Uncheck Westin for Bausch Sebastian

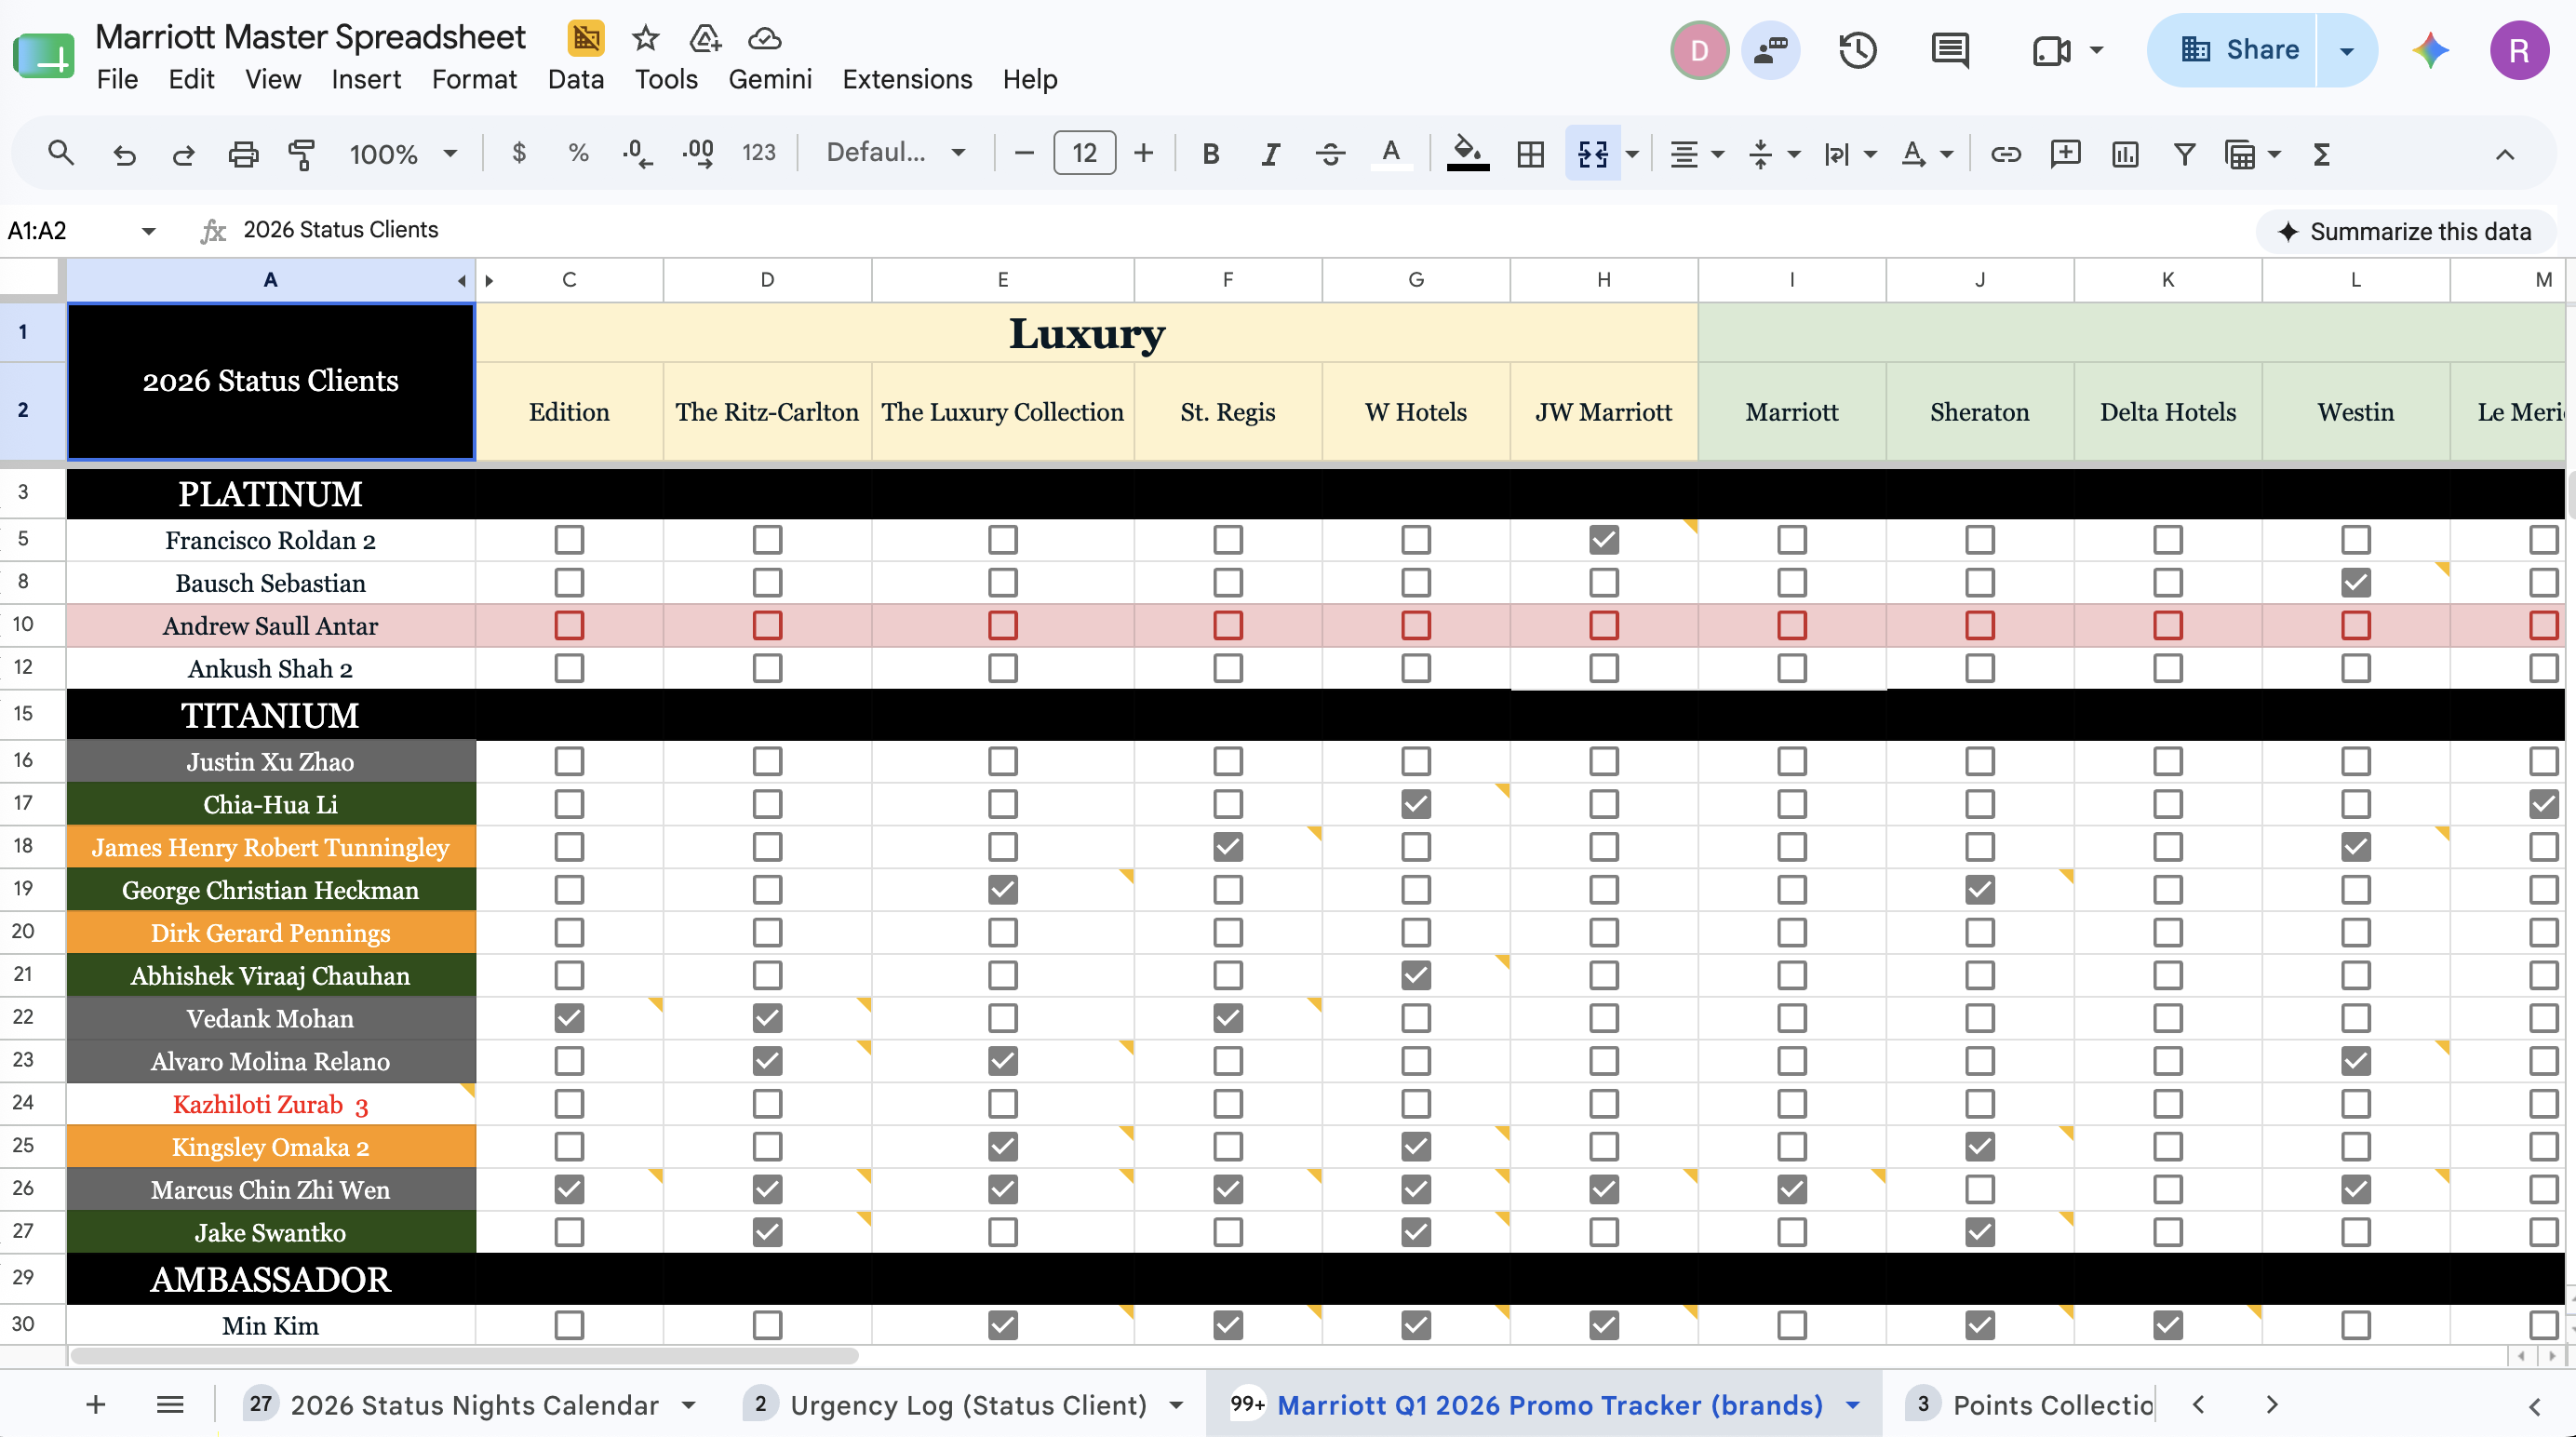(2355, 582)
